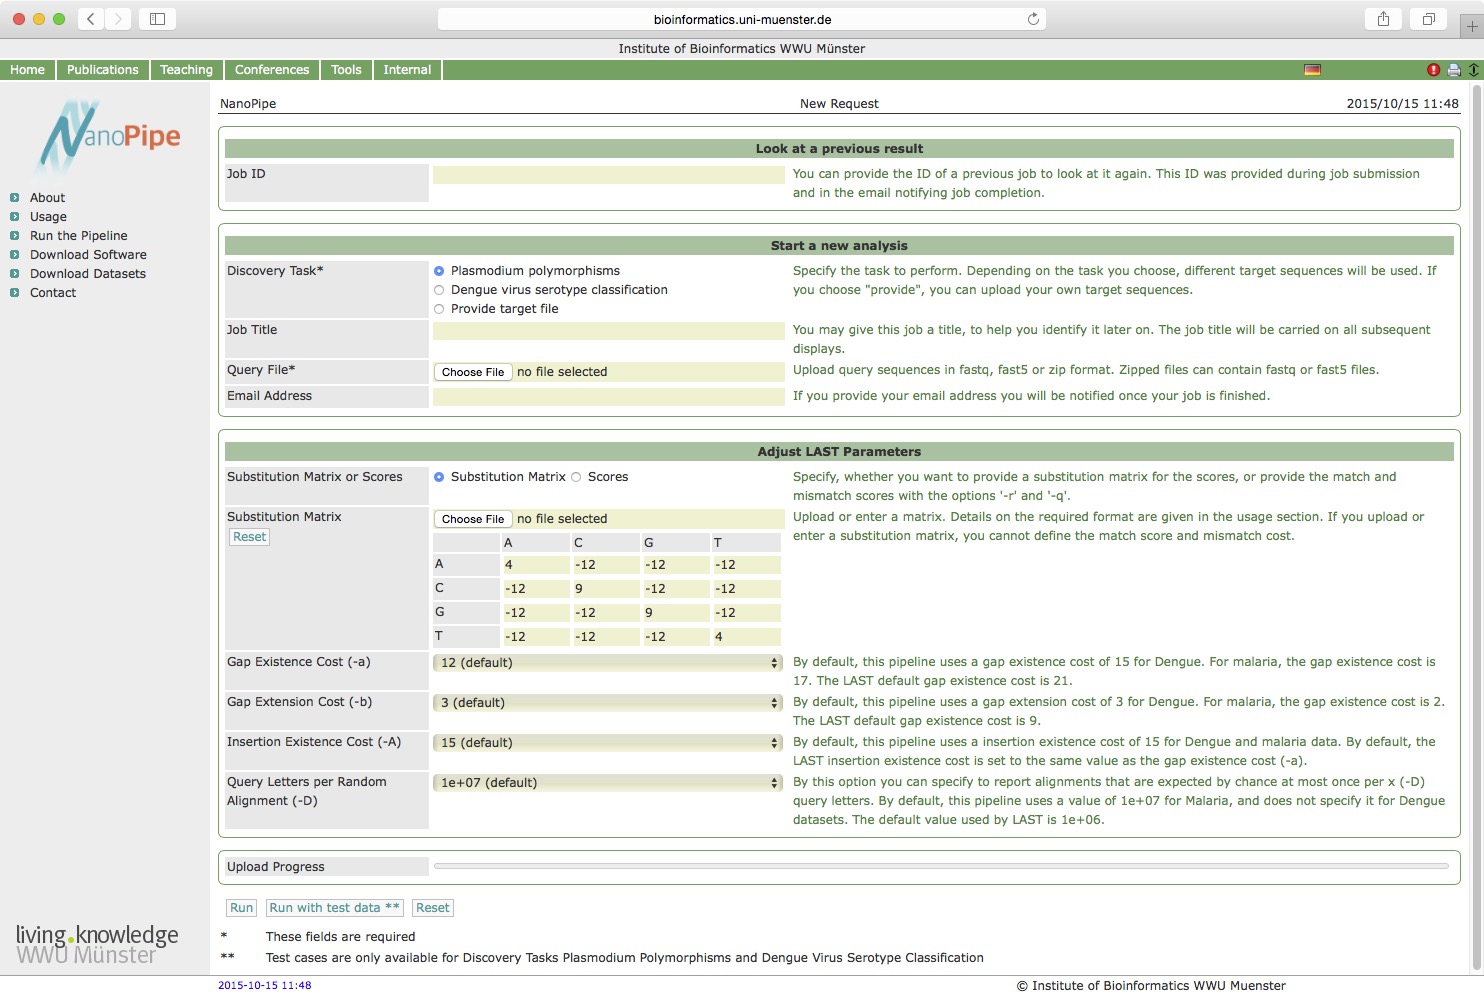Toggle the Safari sidebar icon

157,19
